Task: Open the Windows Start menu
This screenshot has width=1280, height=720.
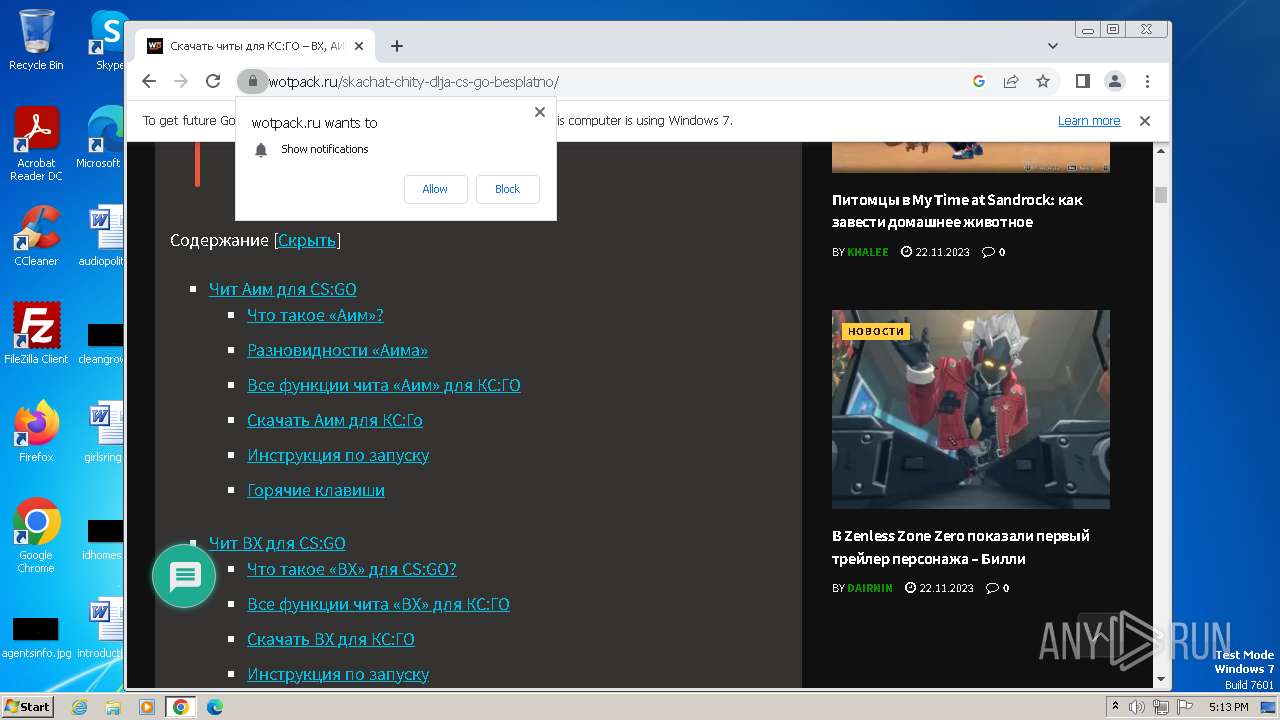Action: (x=27, y=706)
